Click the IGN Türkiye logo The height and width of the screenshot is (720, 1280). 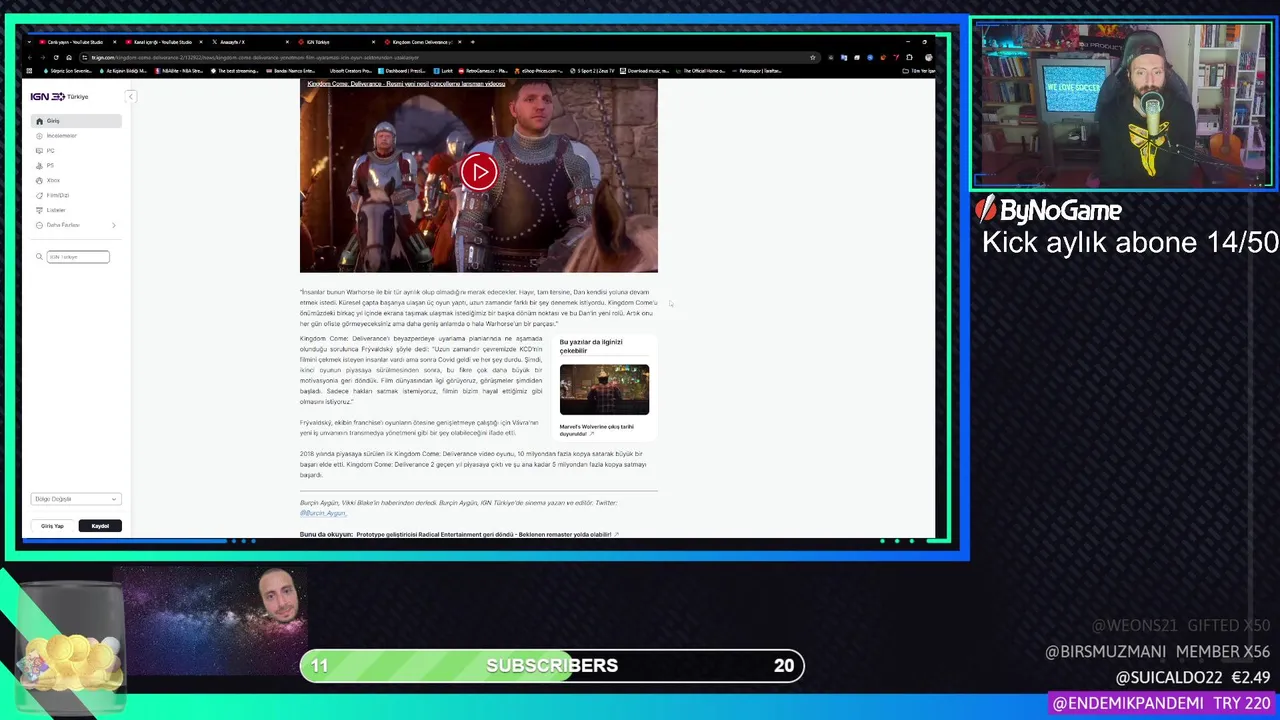tap(59, 96)
